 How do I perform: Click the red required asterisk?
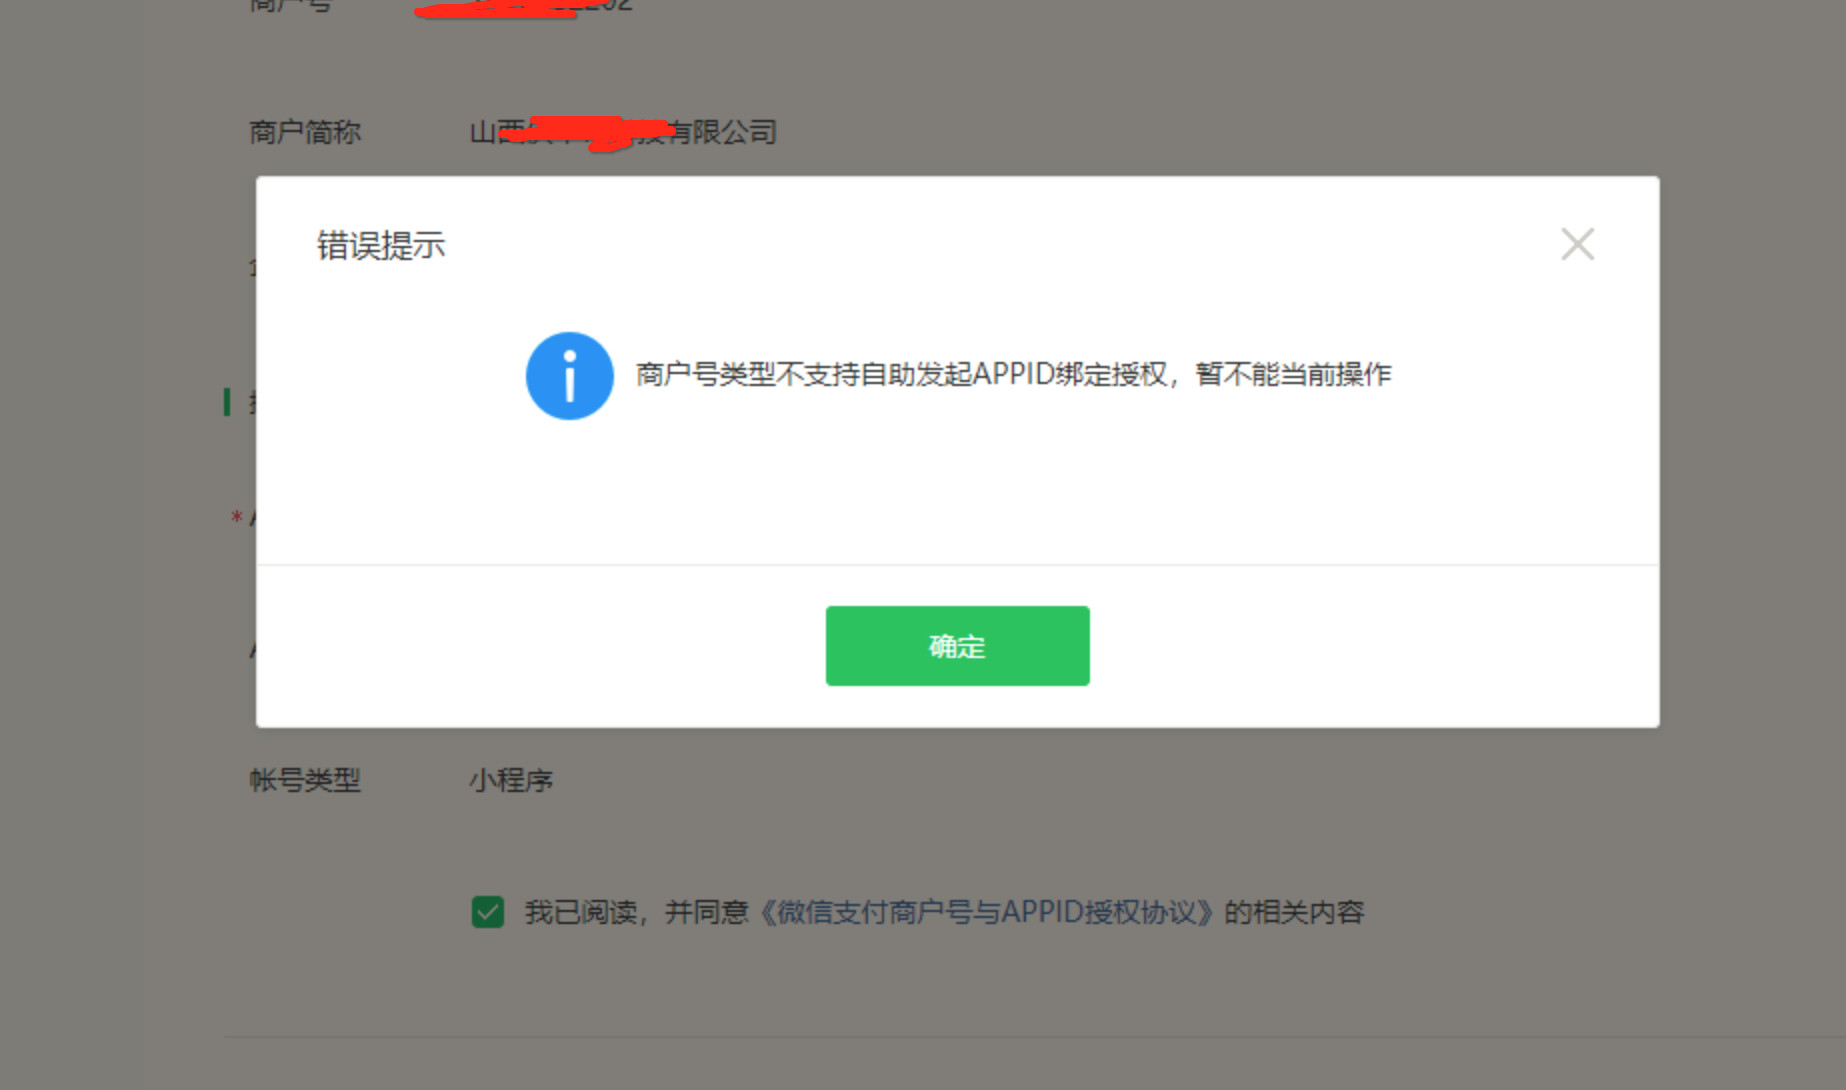coord(236,517)
